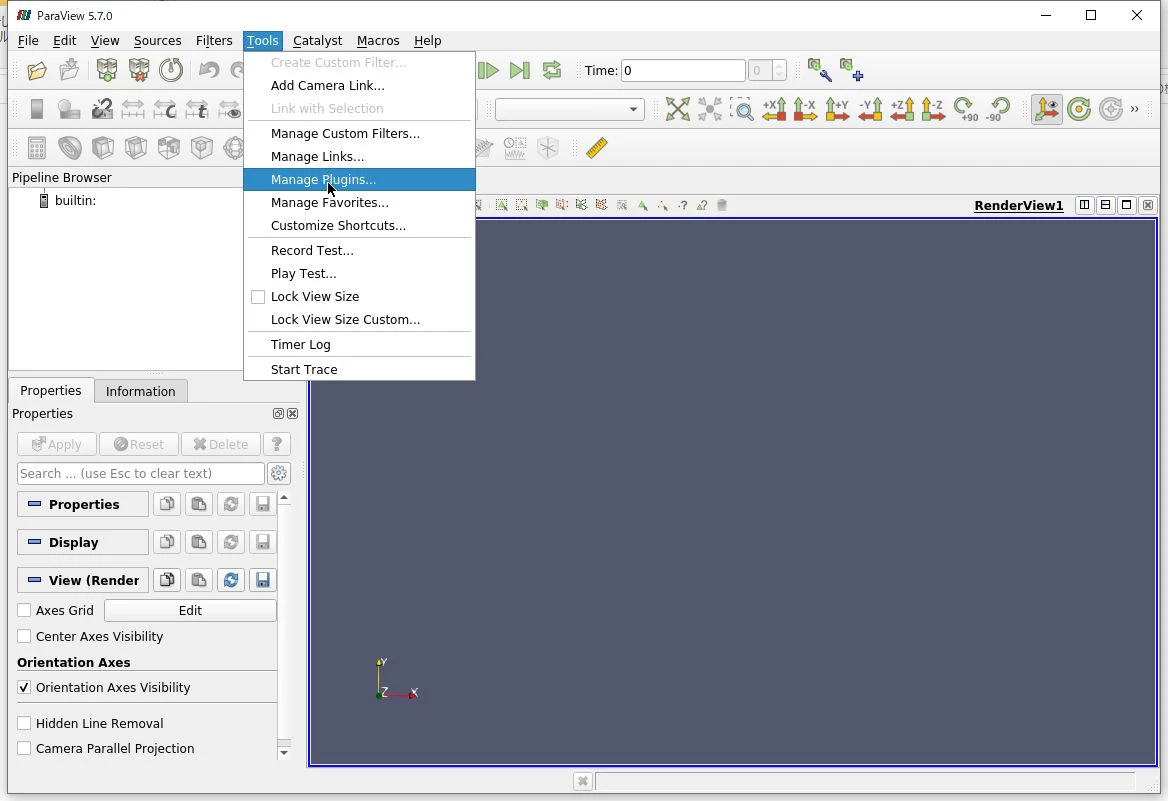
Task: Click the Disconnect from server icon
Action: coord(139,71)
